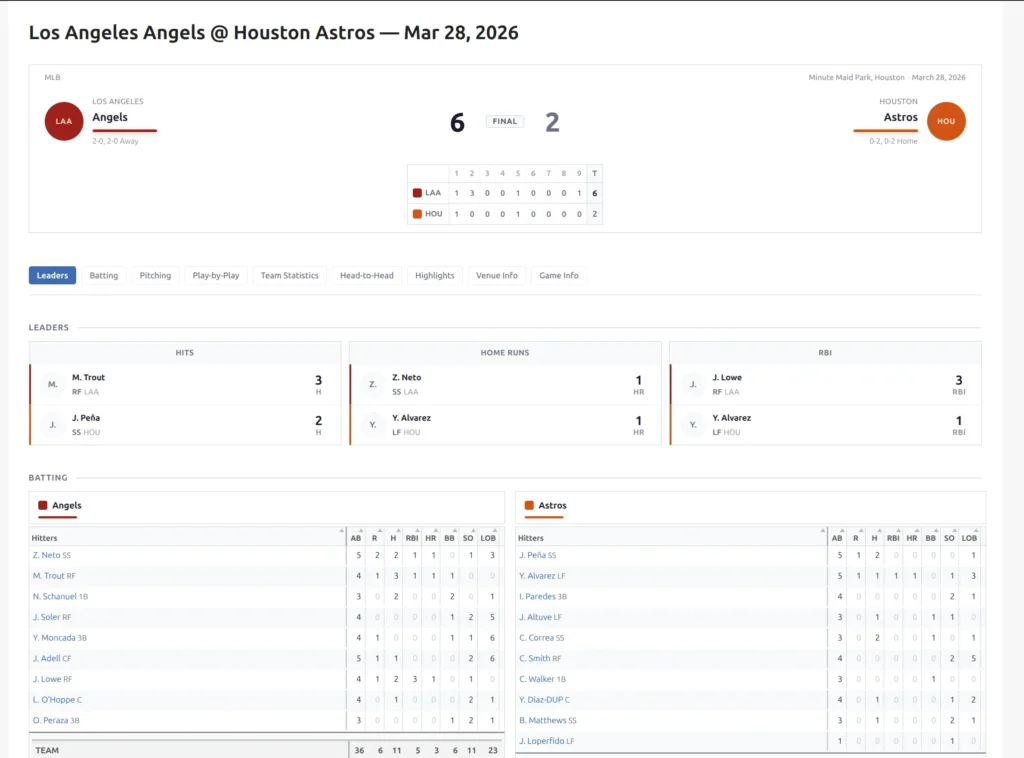Open the Head-to-Head tab
The height and width of the screenshot is (758, 1024).
[367, 276]
